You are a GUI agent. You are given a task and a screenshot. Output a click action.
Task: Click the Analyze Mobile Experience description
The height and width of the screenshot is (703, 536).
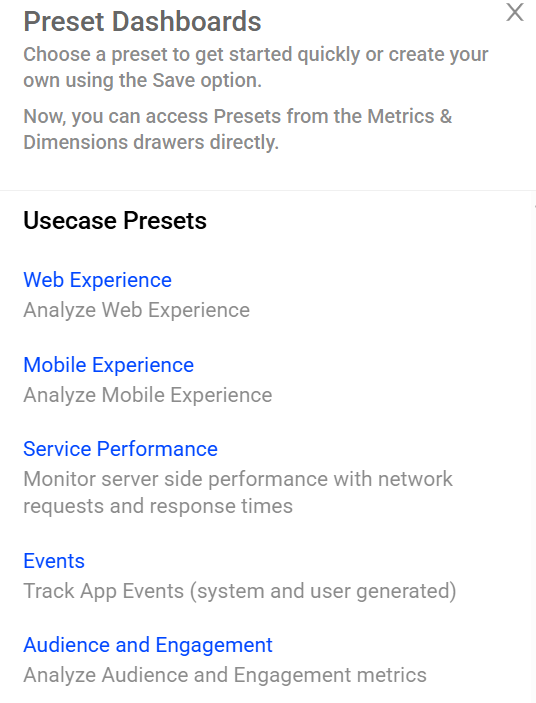pos(147,395)
